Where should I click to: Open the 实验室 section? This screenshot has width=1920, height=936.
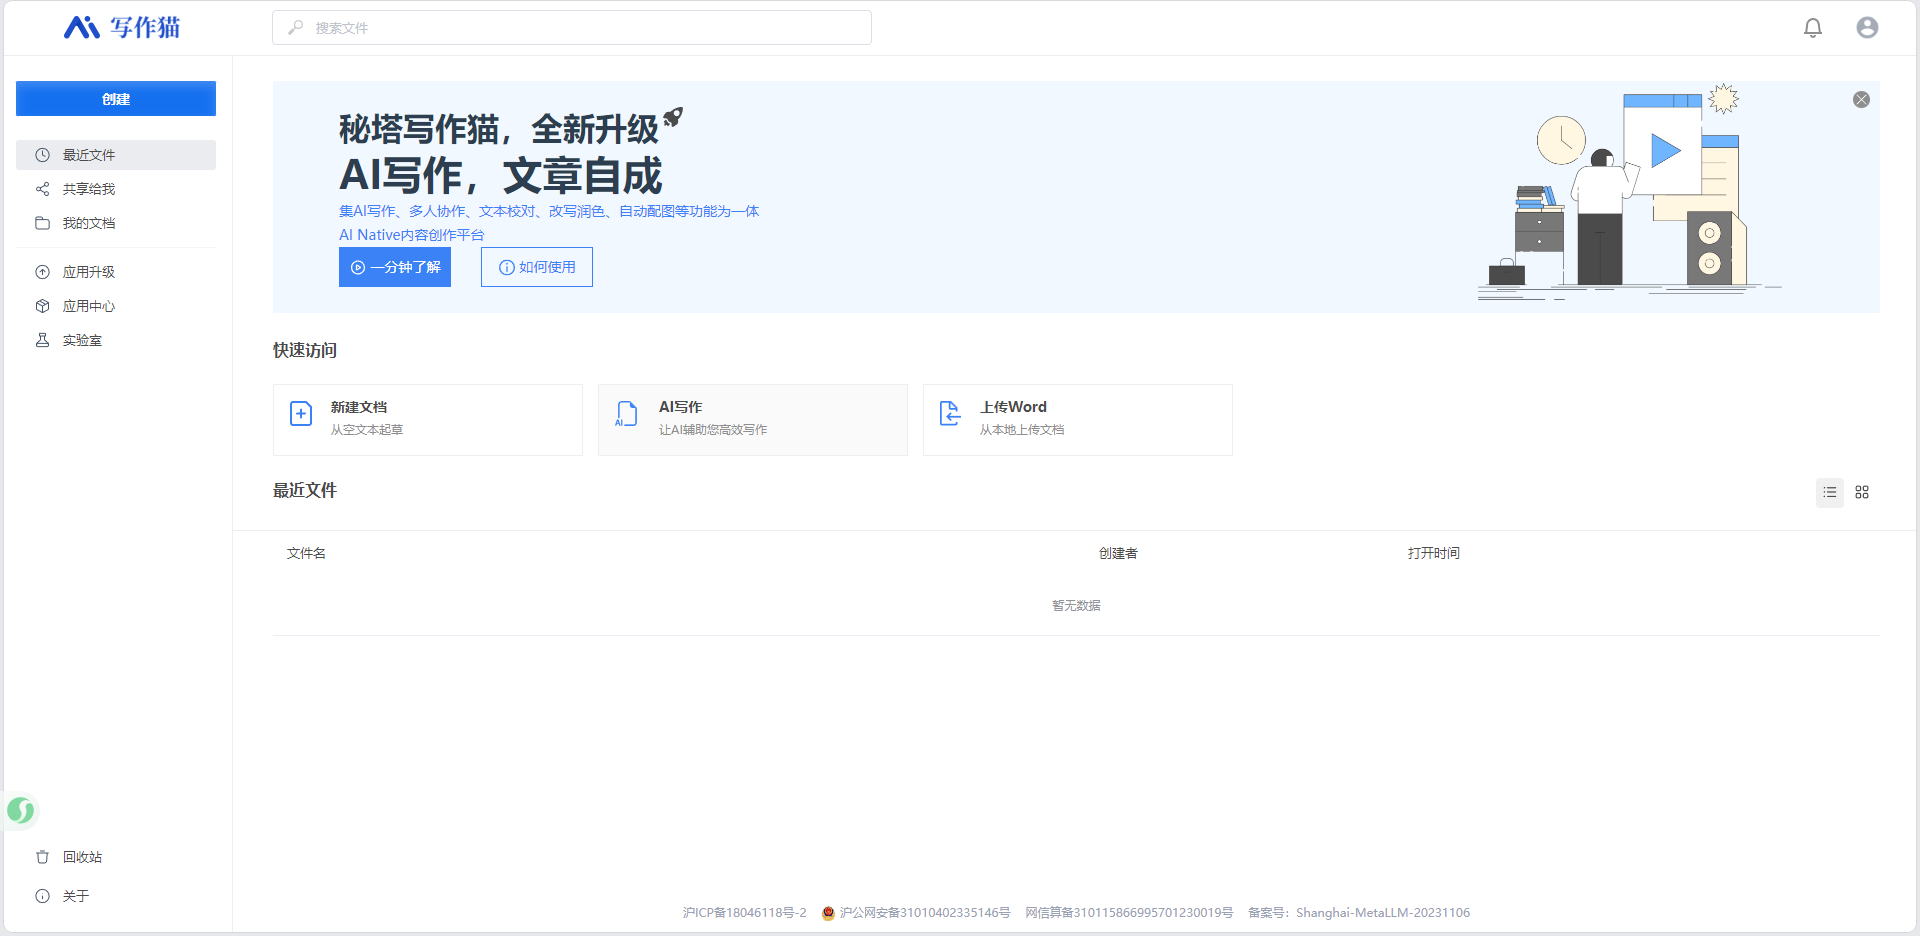click(82, 340)
